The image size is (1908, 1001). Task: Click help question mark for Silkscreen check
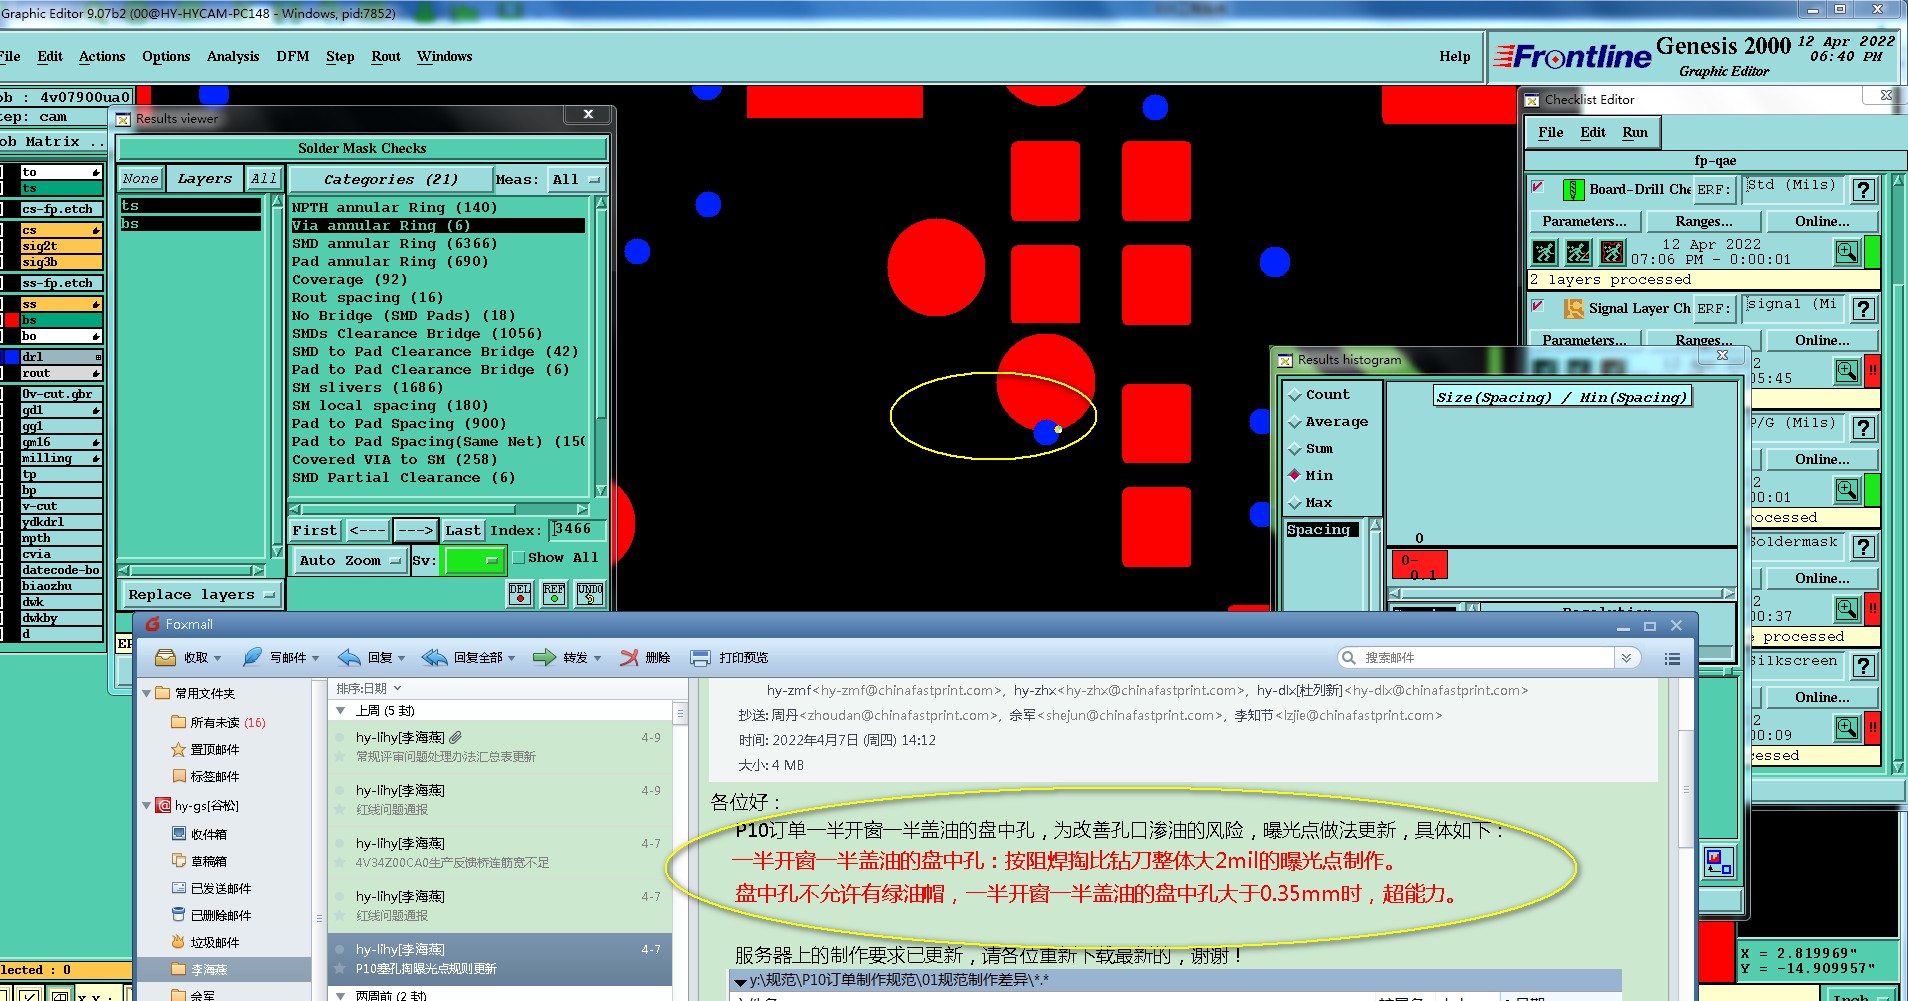(1863, 666)
